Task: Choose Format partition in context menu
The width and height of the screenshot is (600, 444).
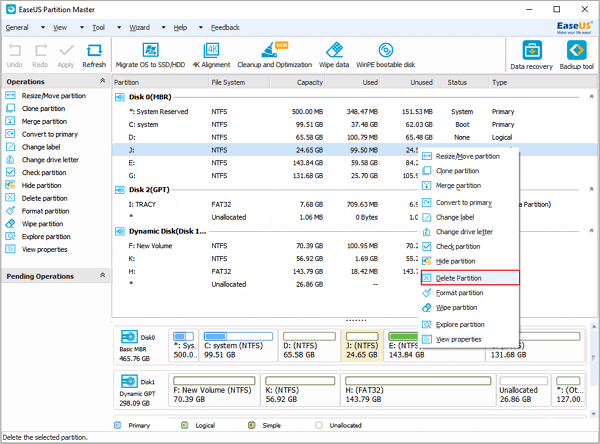Action: click(x=470, y=293)
